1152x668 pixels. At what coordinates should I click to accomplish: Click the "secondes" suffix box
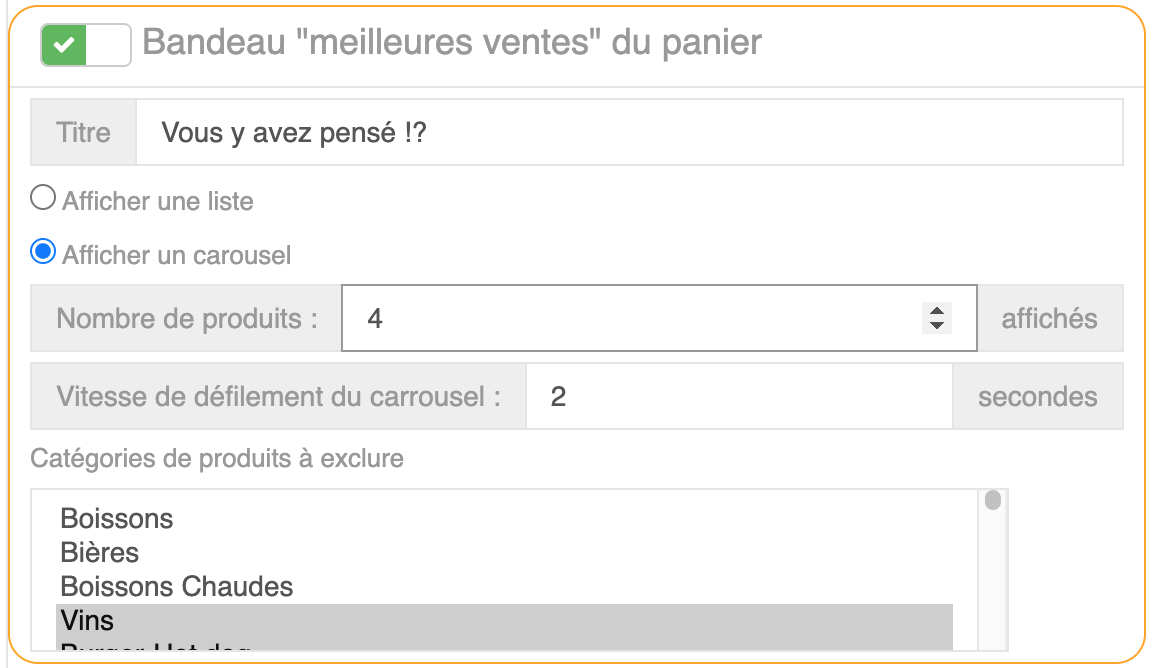1037,396
